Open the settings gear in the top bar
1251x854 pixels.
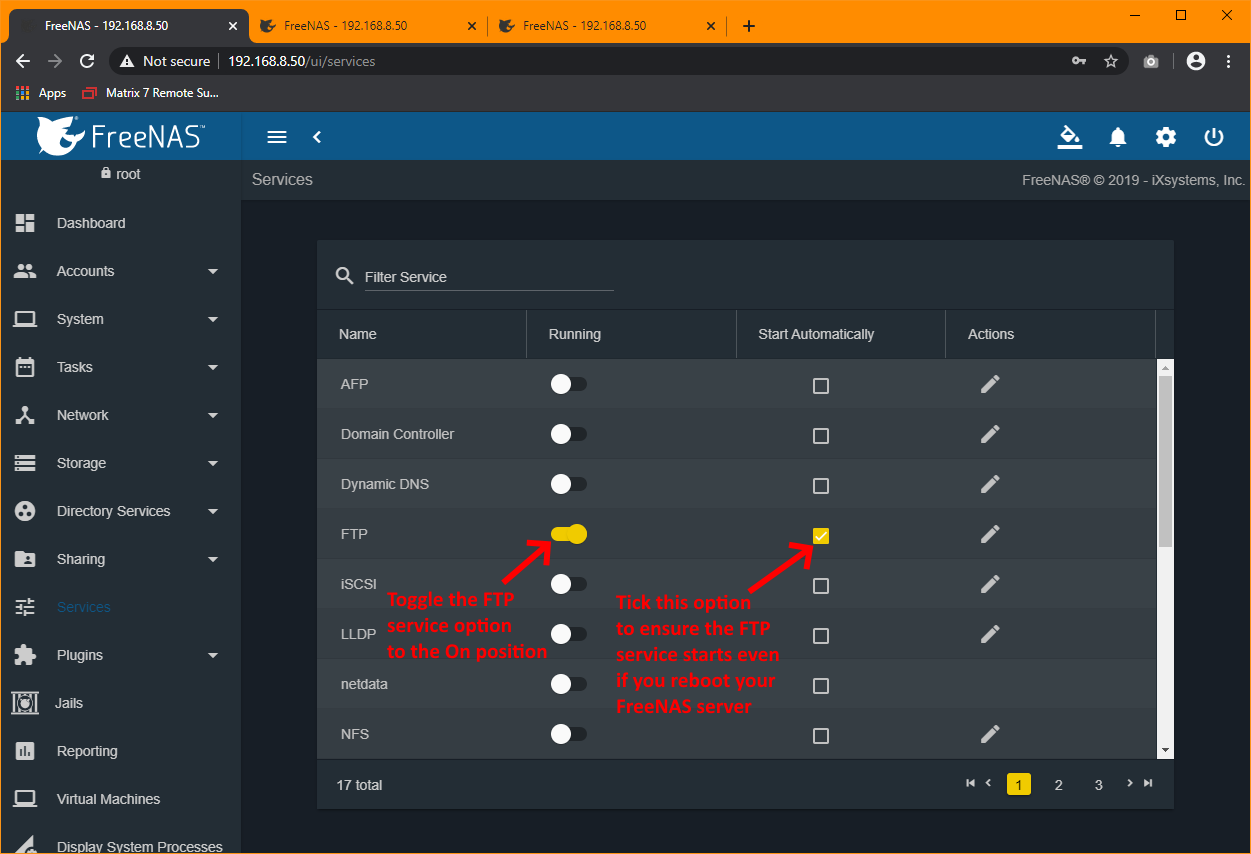tap(1166, 137)
